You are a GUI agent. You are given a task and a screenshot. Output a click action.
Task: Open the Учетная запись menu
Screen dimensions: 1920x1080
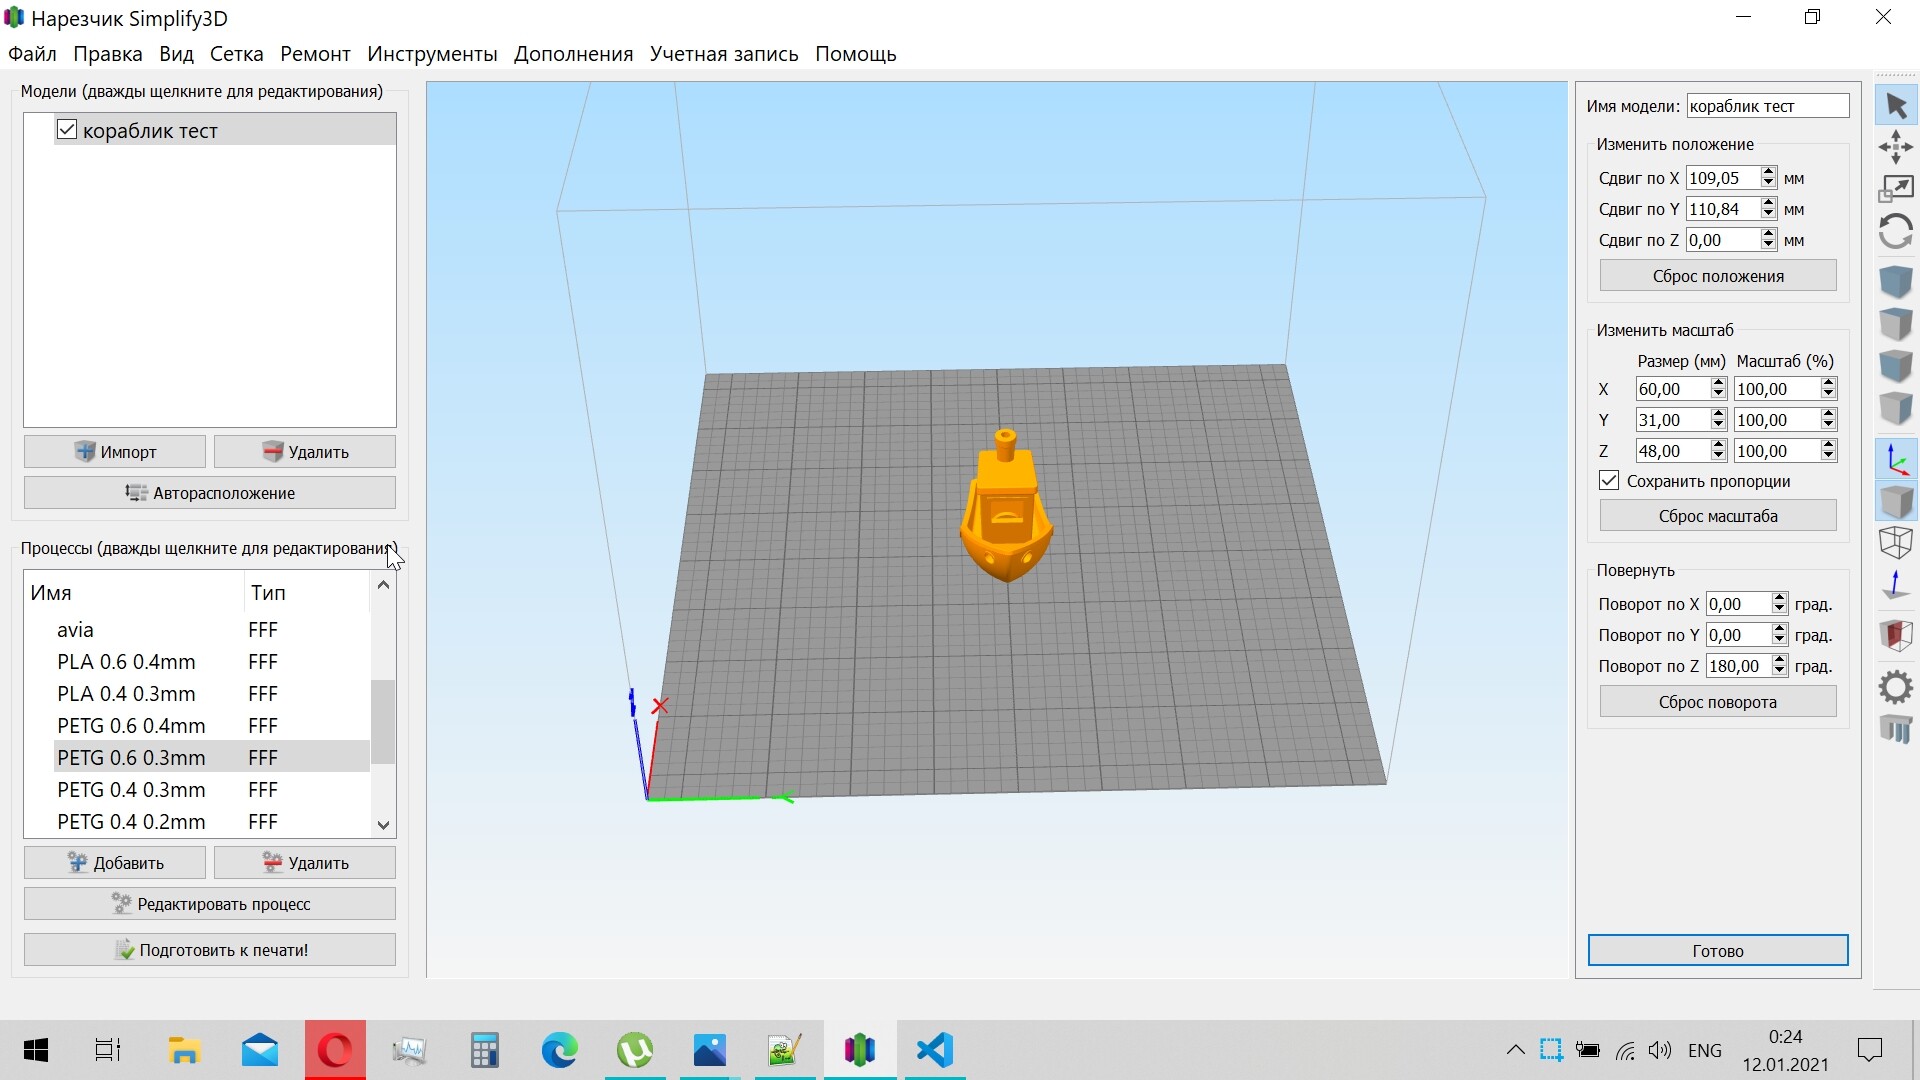tap(724, 54)
